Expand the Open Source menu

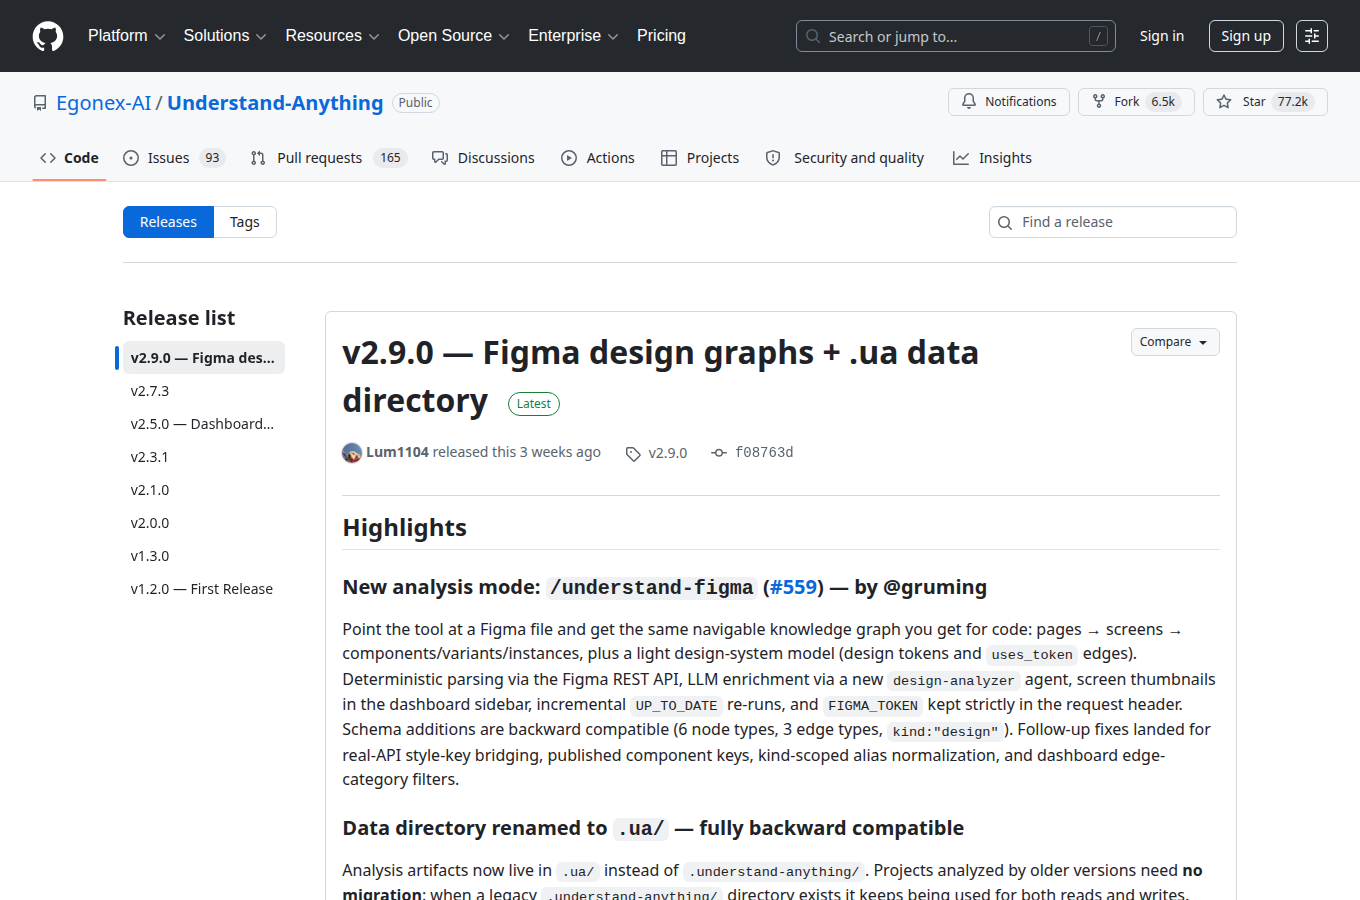click(454, 36)
